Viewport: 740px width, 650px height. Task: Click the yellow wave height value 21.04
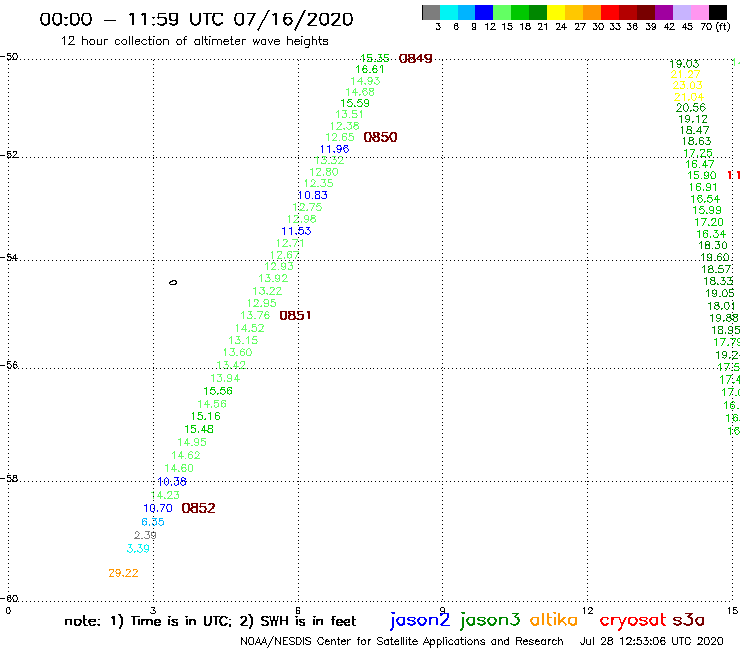689,97
